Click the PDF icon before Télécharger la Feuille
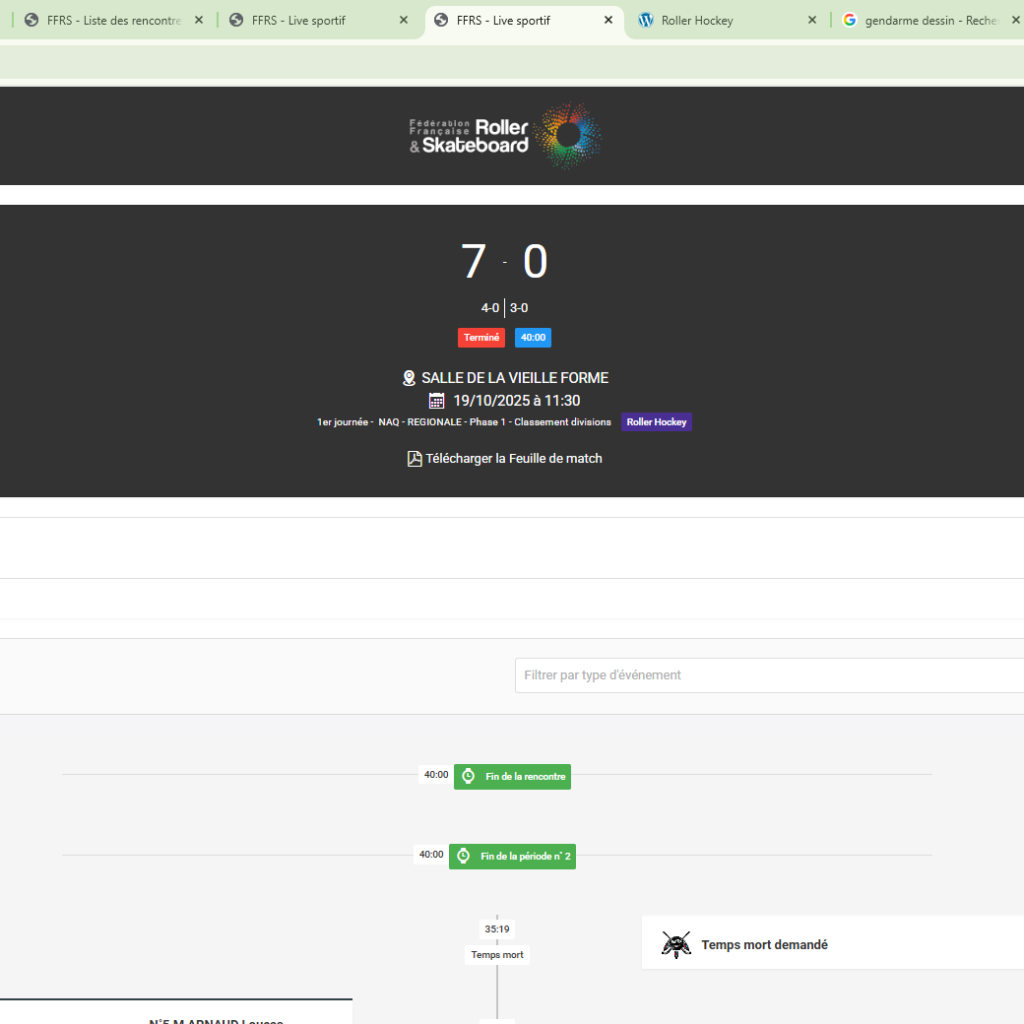The width and height of the screenshot is (1024, 1024). pyautogui.click(x=414, y=459)
